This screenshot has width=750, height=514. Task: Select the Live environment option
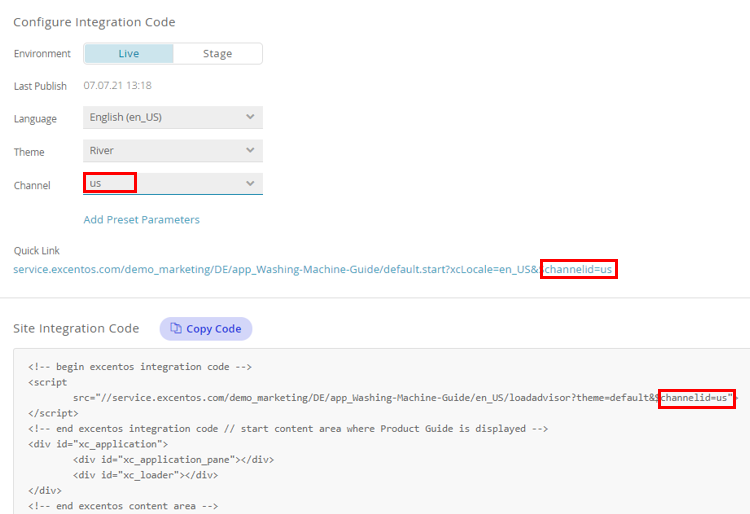129,54
